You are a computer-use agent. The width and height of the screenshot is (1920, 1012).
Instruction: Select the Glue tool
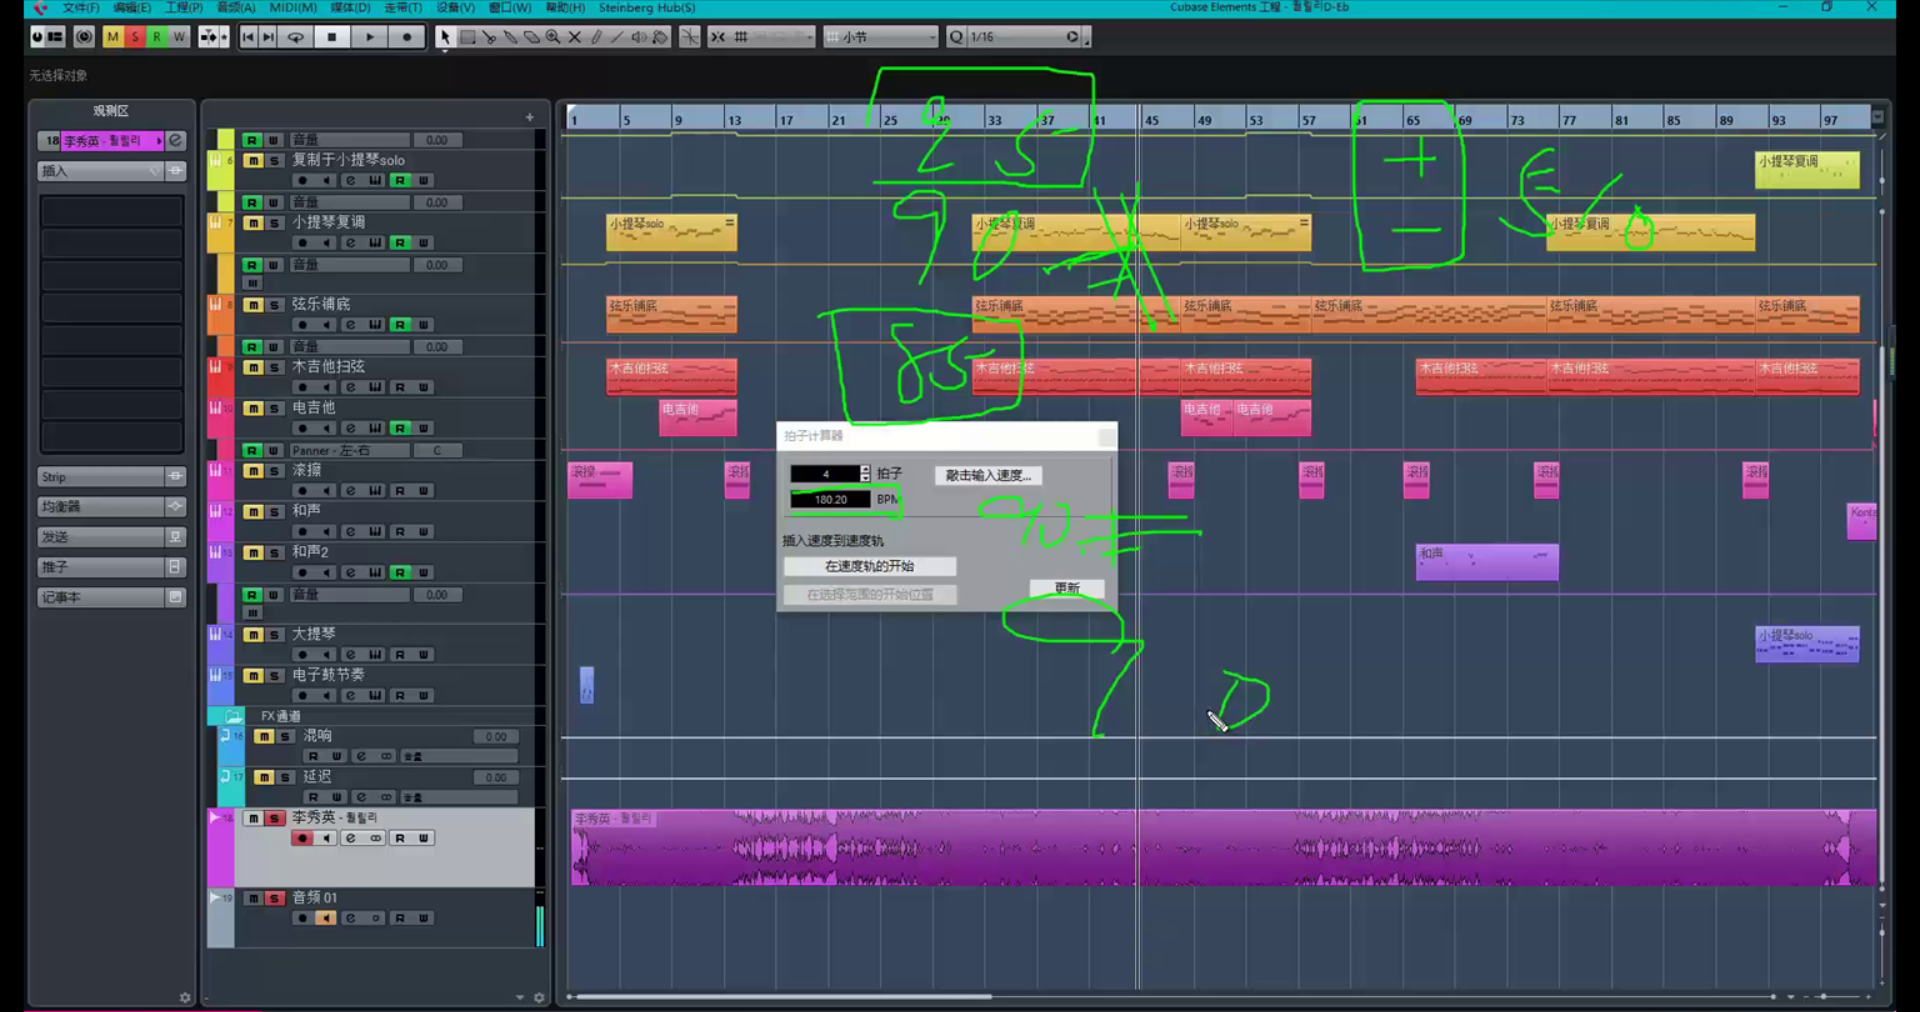[510, 37]
